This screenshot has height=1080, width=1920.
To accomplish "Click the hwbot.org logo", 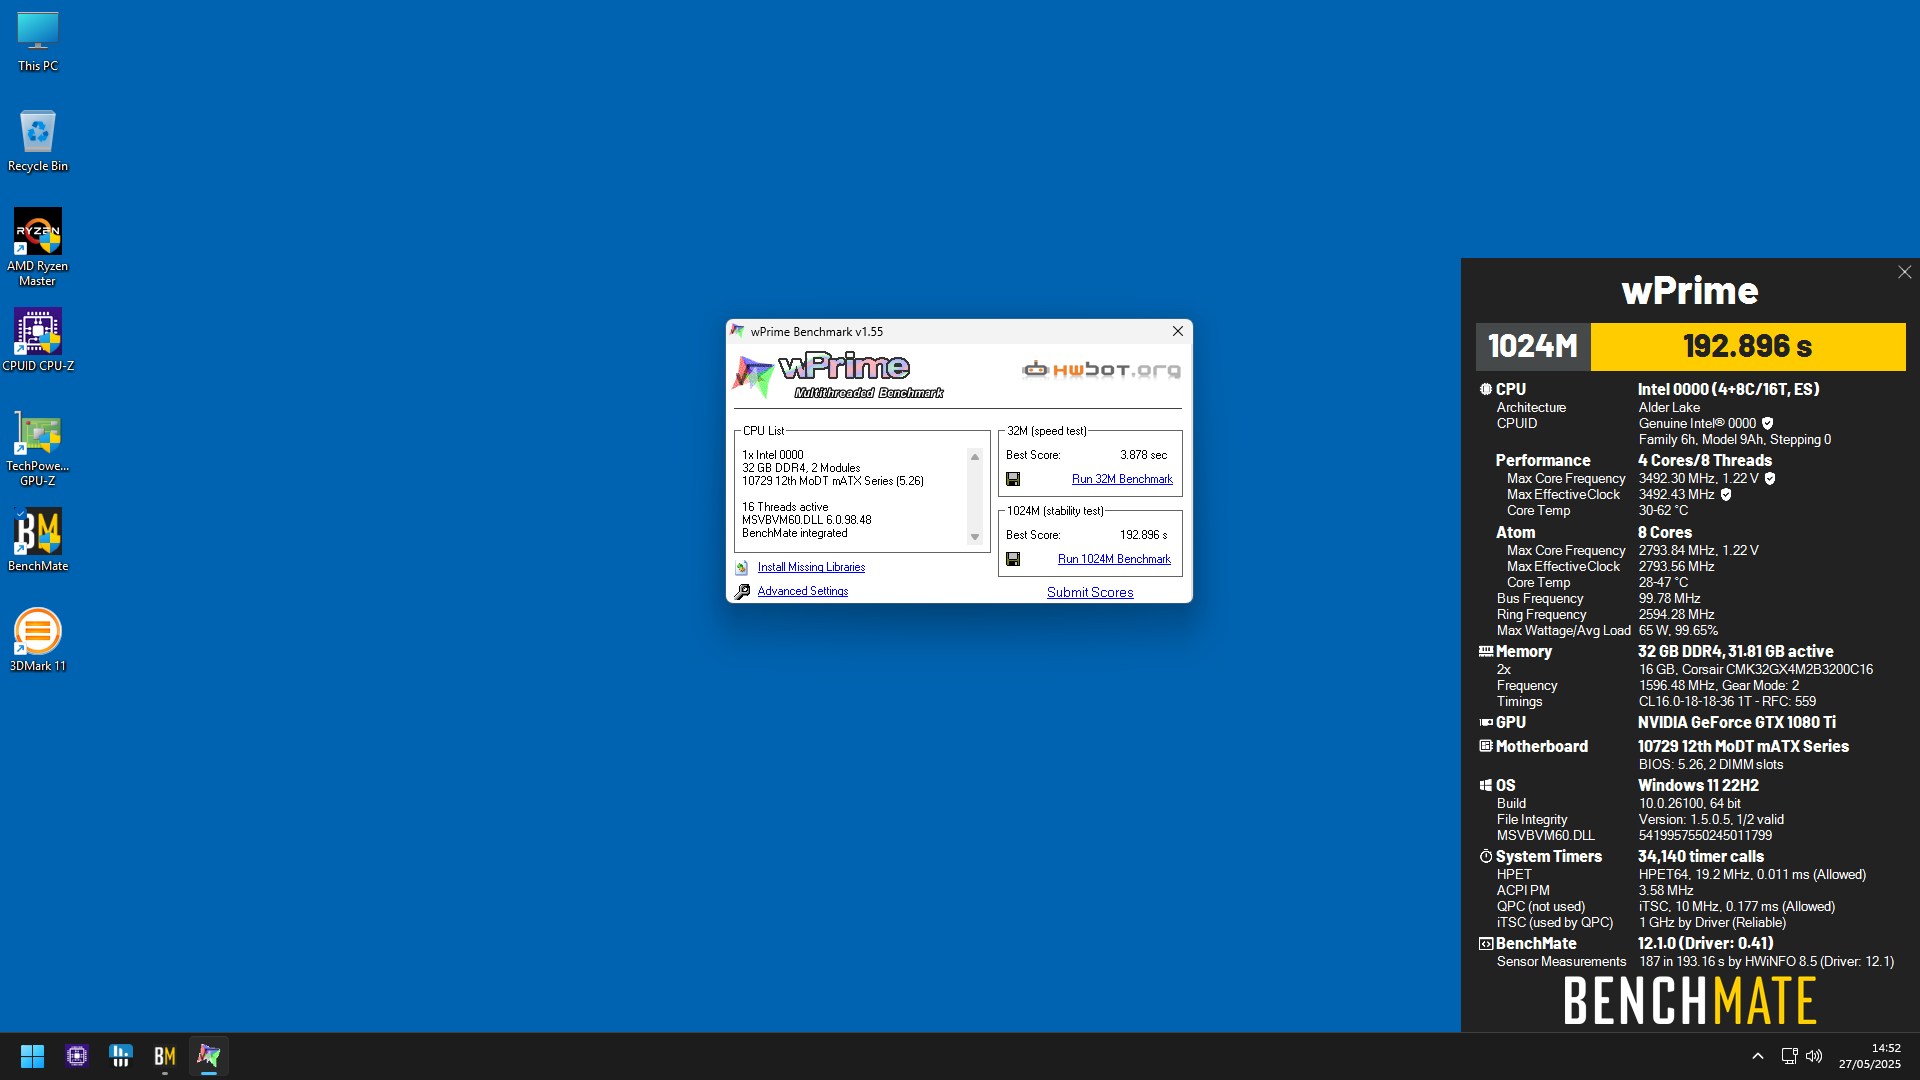I will click(1101, 370).
